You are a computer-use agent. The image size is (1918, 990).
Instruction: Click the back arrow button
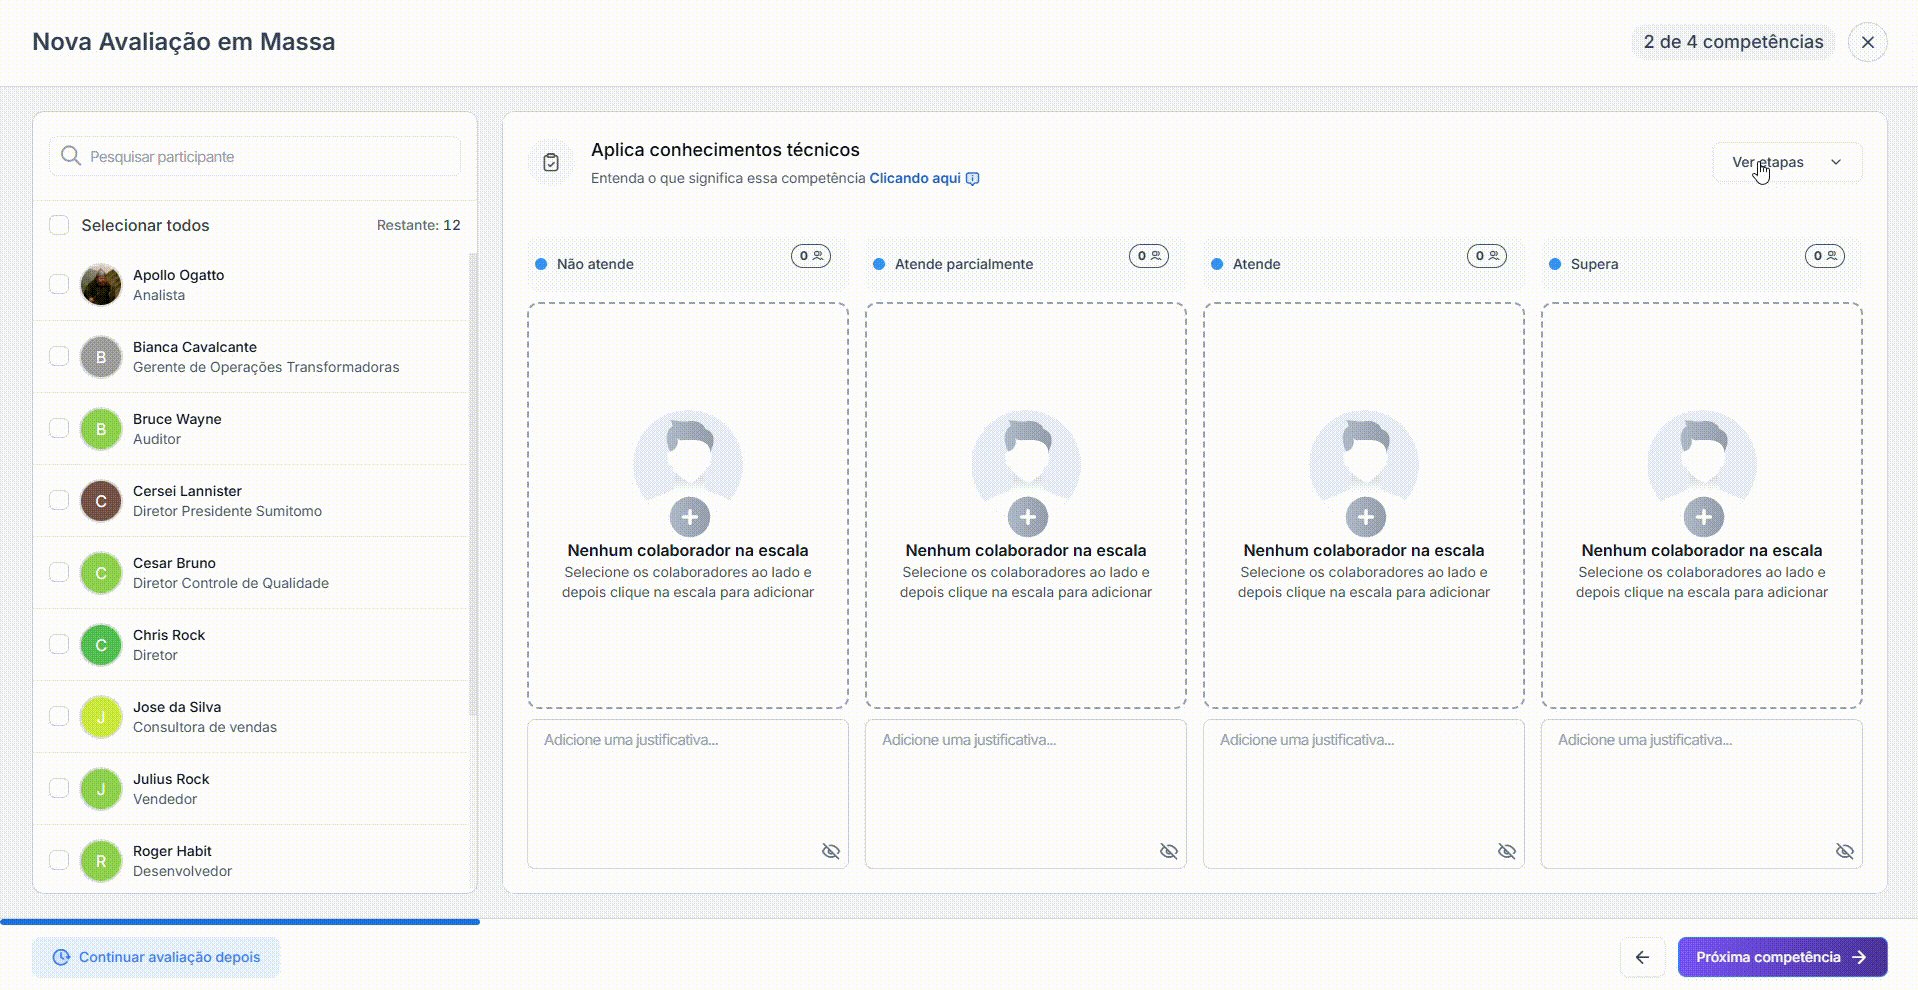pyautogui.click(x=1642, y=957)
